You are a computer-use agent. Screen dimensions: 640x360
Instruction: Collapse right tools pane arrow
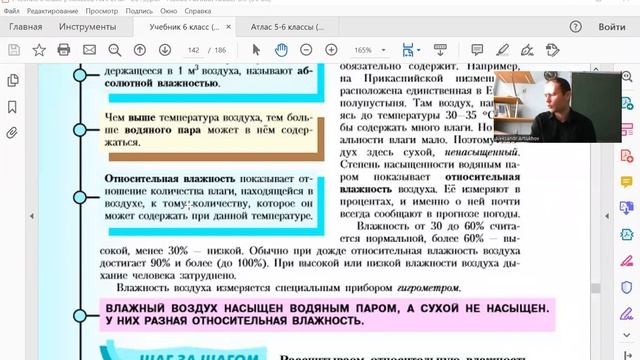pyautogui.click(x=607, y=216)
